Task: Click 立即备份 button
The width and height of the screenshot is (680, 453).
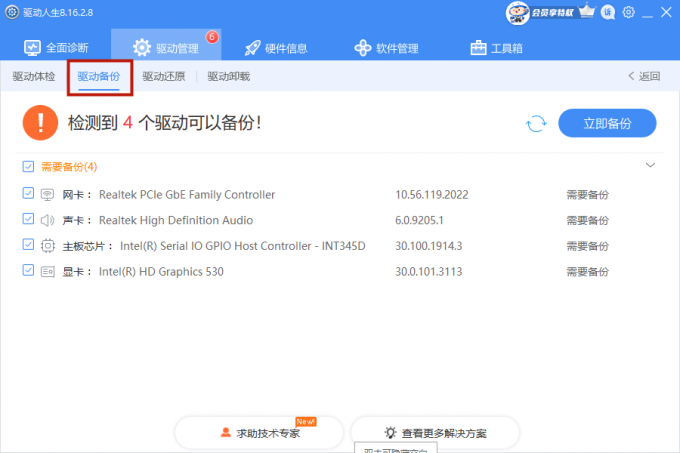Action: click(607, 124)
